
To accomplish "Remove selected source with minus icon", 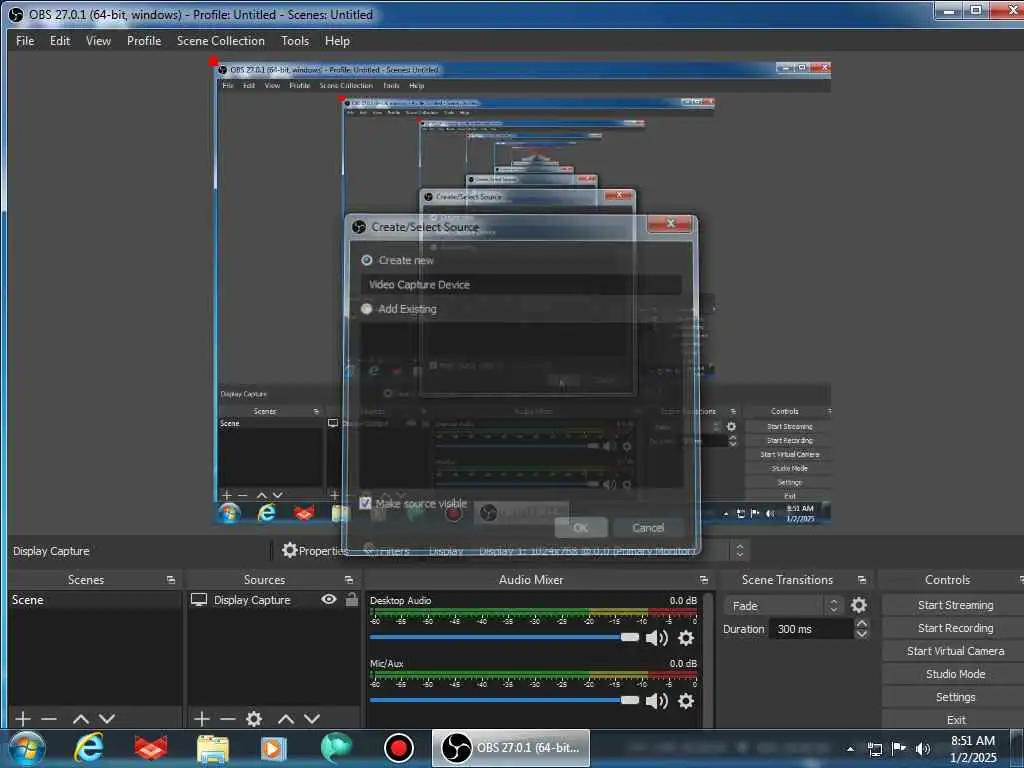I will 228,719.
